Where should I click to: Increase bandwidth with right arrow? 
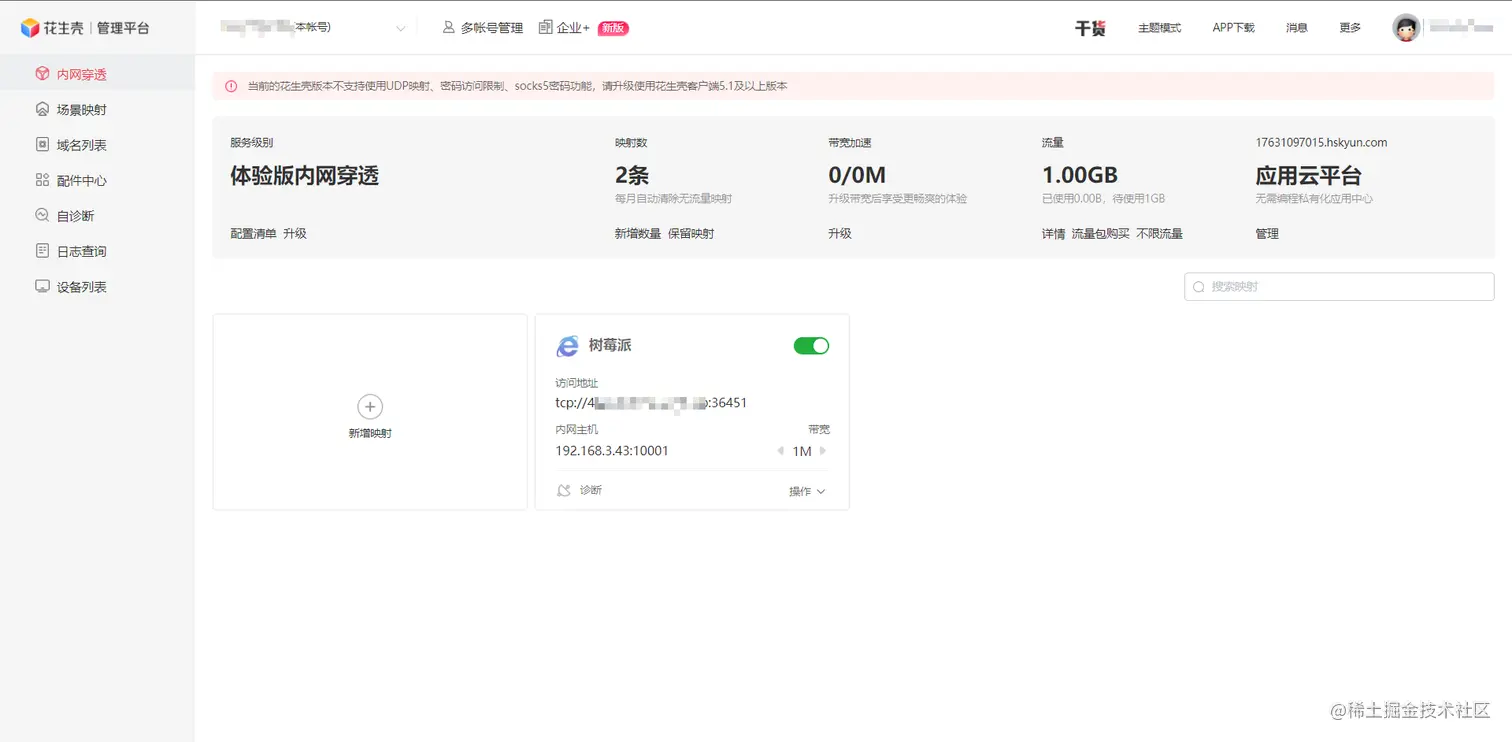pos(823,451)
